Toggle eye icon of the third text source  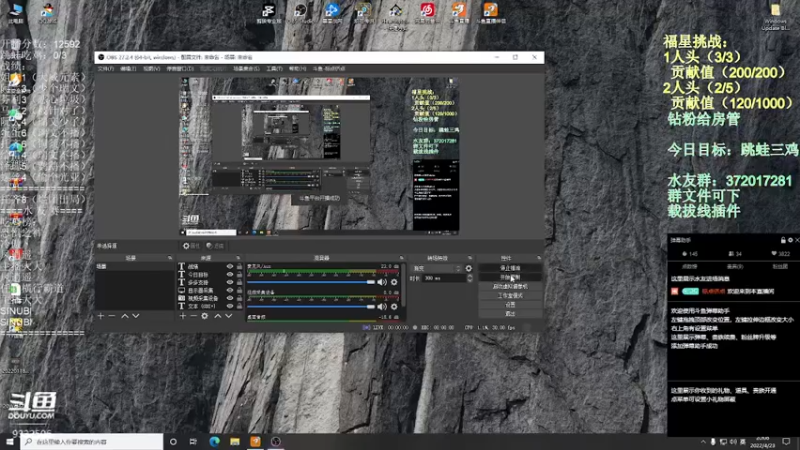coord(230,282)
